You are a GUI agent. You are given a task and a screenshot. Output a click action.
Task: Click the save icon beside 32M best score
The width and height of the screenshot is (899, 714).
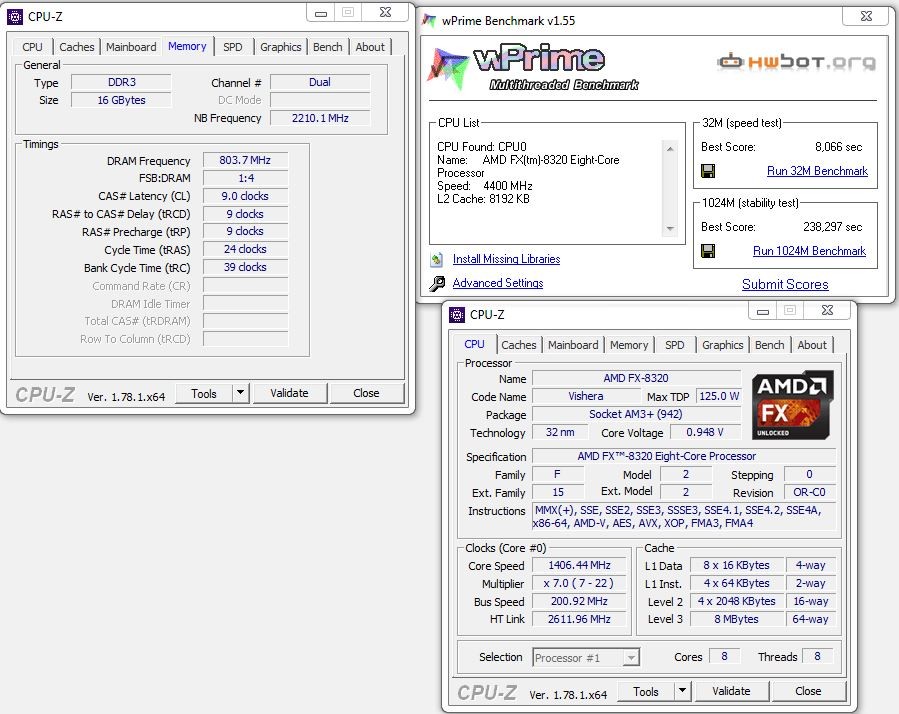click(x=708, y=171)
